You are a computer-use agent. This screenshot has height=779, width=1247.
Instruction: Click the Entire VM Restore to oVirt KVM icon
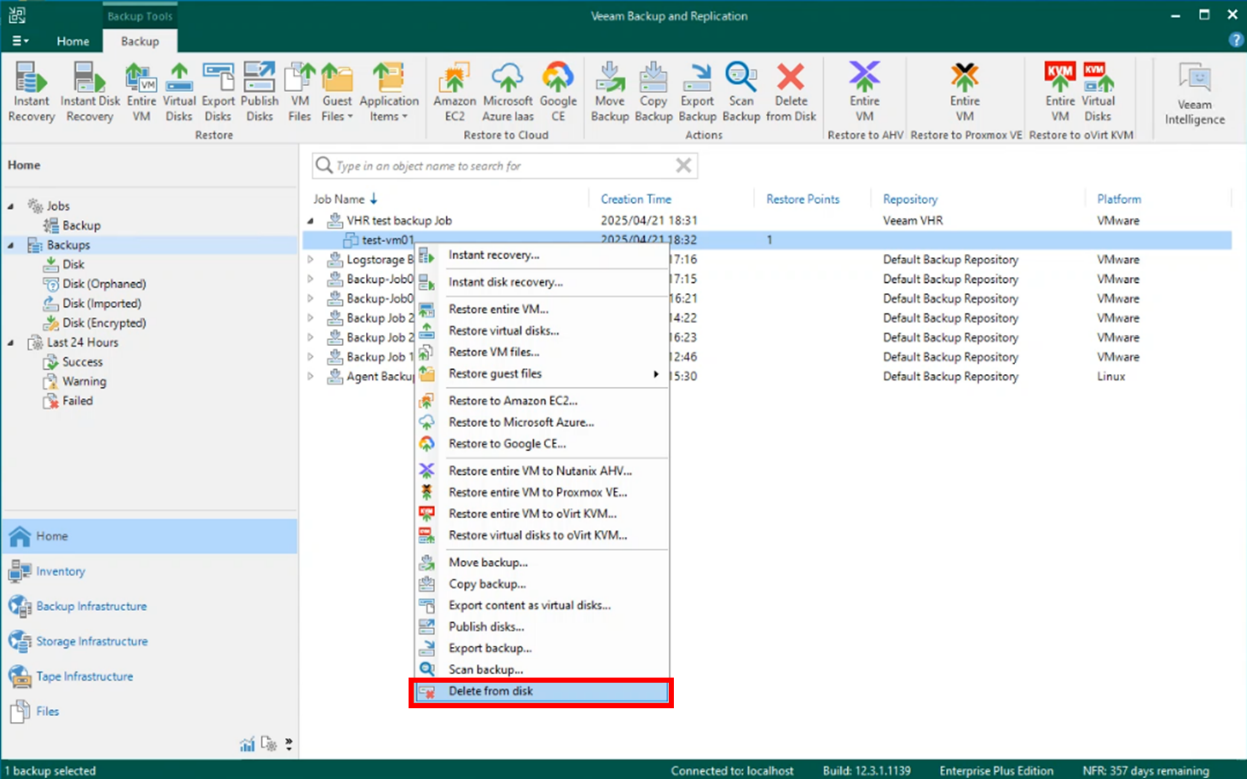pyautogui.click(x=1059, y=92)
